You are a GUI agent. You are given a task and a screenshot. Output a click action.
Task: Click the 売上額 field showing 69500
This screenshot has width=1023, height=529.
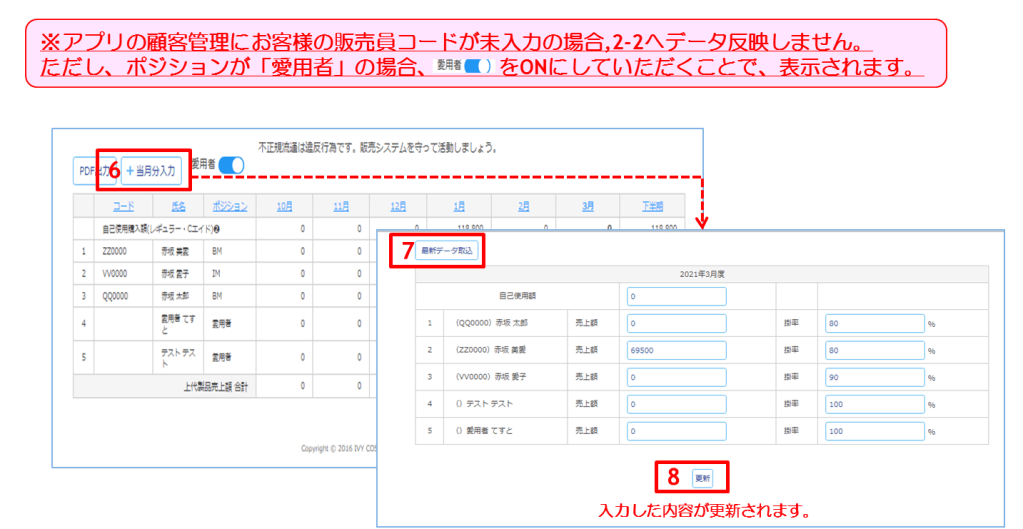click(x=676, y=351)
